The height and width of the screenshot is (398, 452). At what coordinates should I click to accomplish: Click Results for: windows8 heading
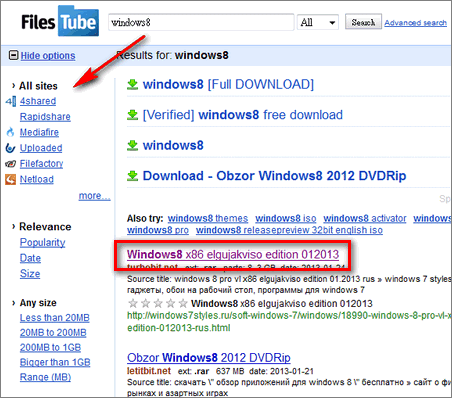172,55
